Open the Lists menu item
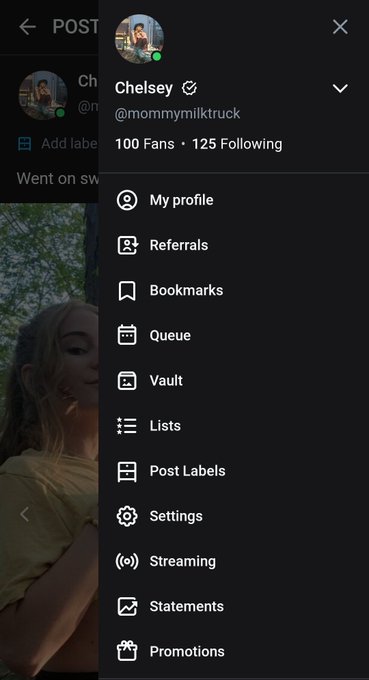The image size is (369, 680). (x=234, y=426)
